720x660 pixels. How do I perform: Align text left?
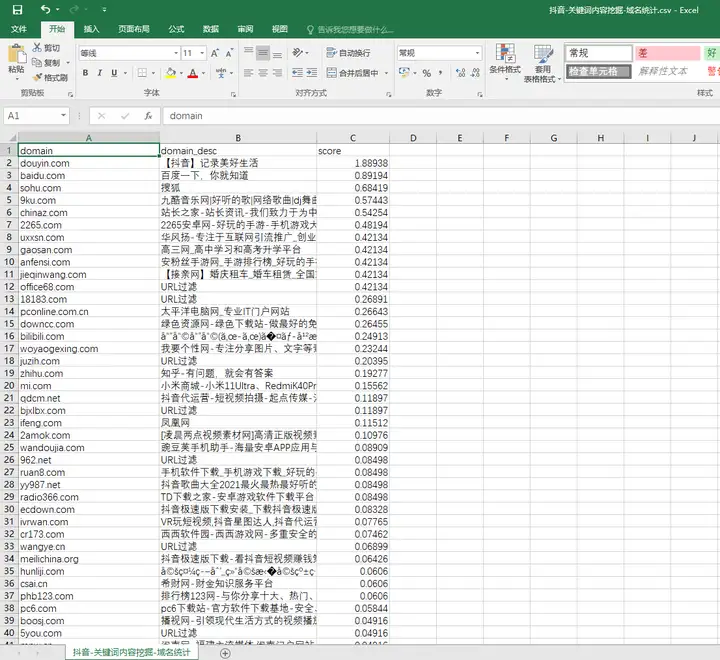248,73
